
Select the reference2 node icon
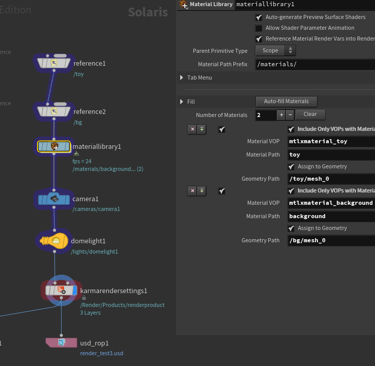point(54,111)
